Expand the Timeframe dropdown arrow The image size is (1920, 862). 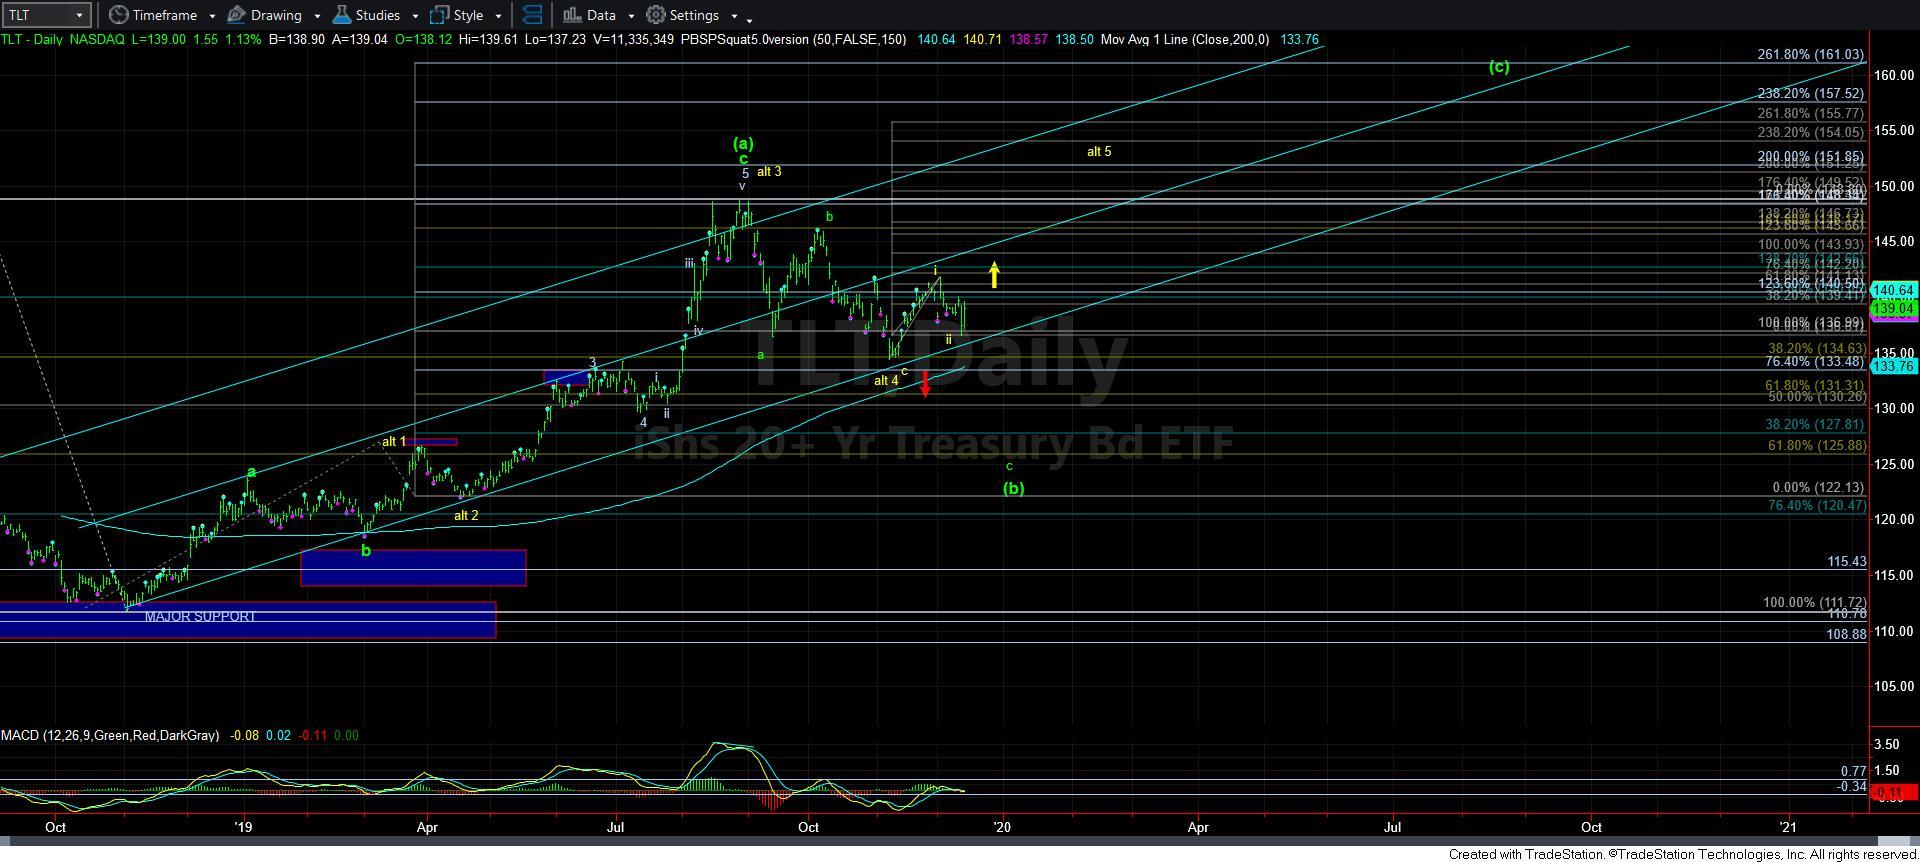211,16
